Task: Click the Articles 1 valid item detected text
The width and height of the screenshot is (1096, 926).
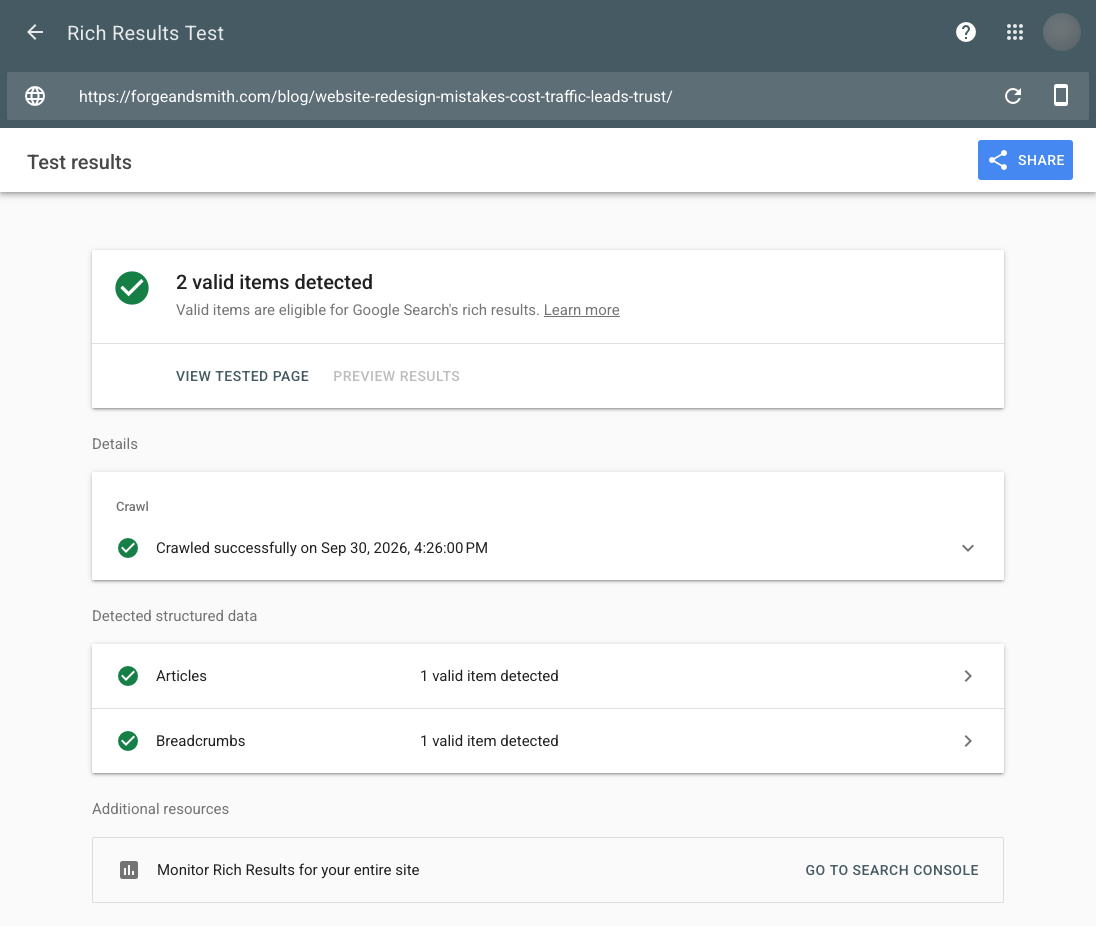Action: click(489, 676)
